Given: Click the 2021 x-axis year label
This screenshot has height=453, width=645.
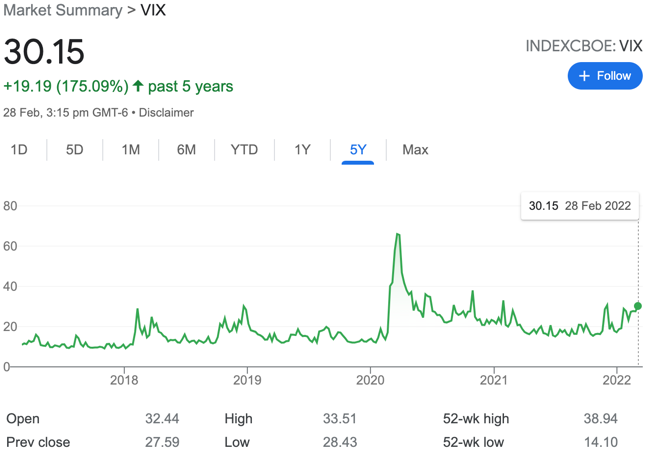Looking at the screenshot, I should point(494,380).
